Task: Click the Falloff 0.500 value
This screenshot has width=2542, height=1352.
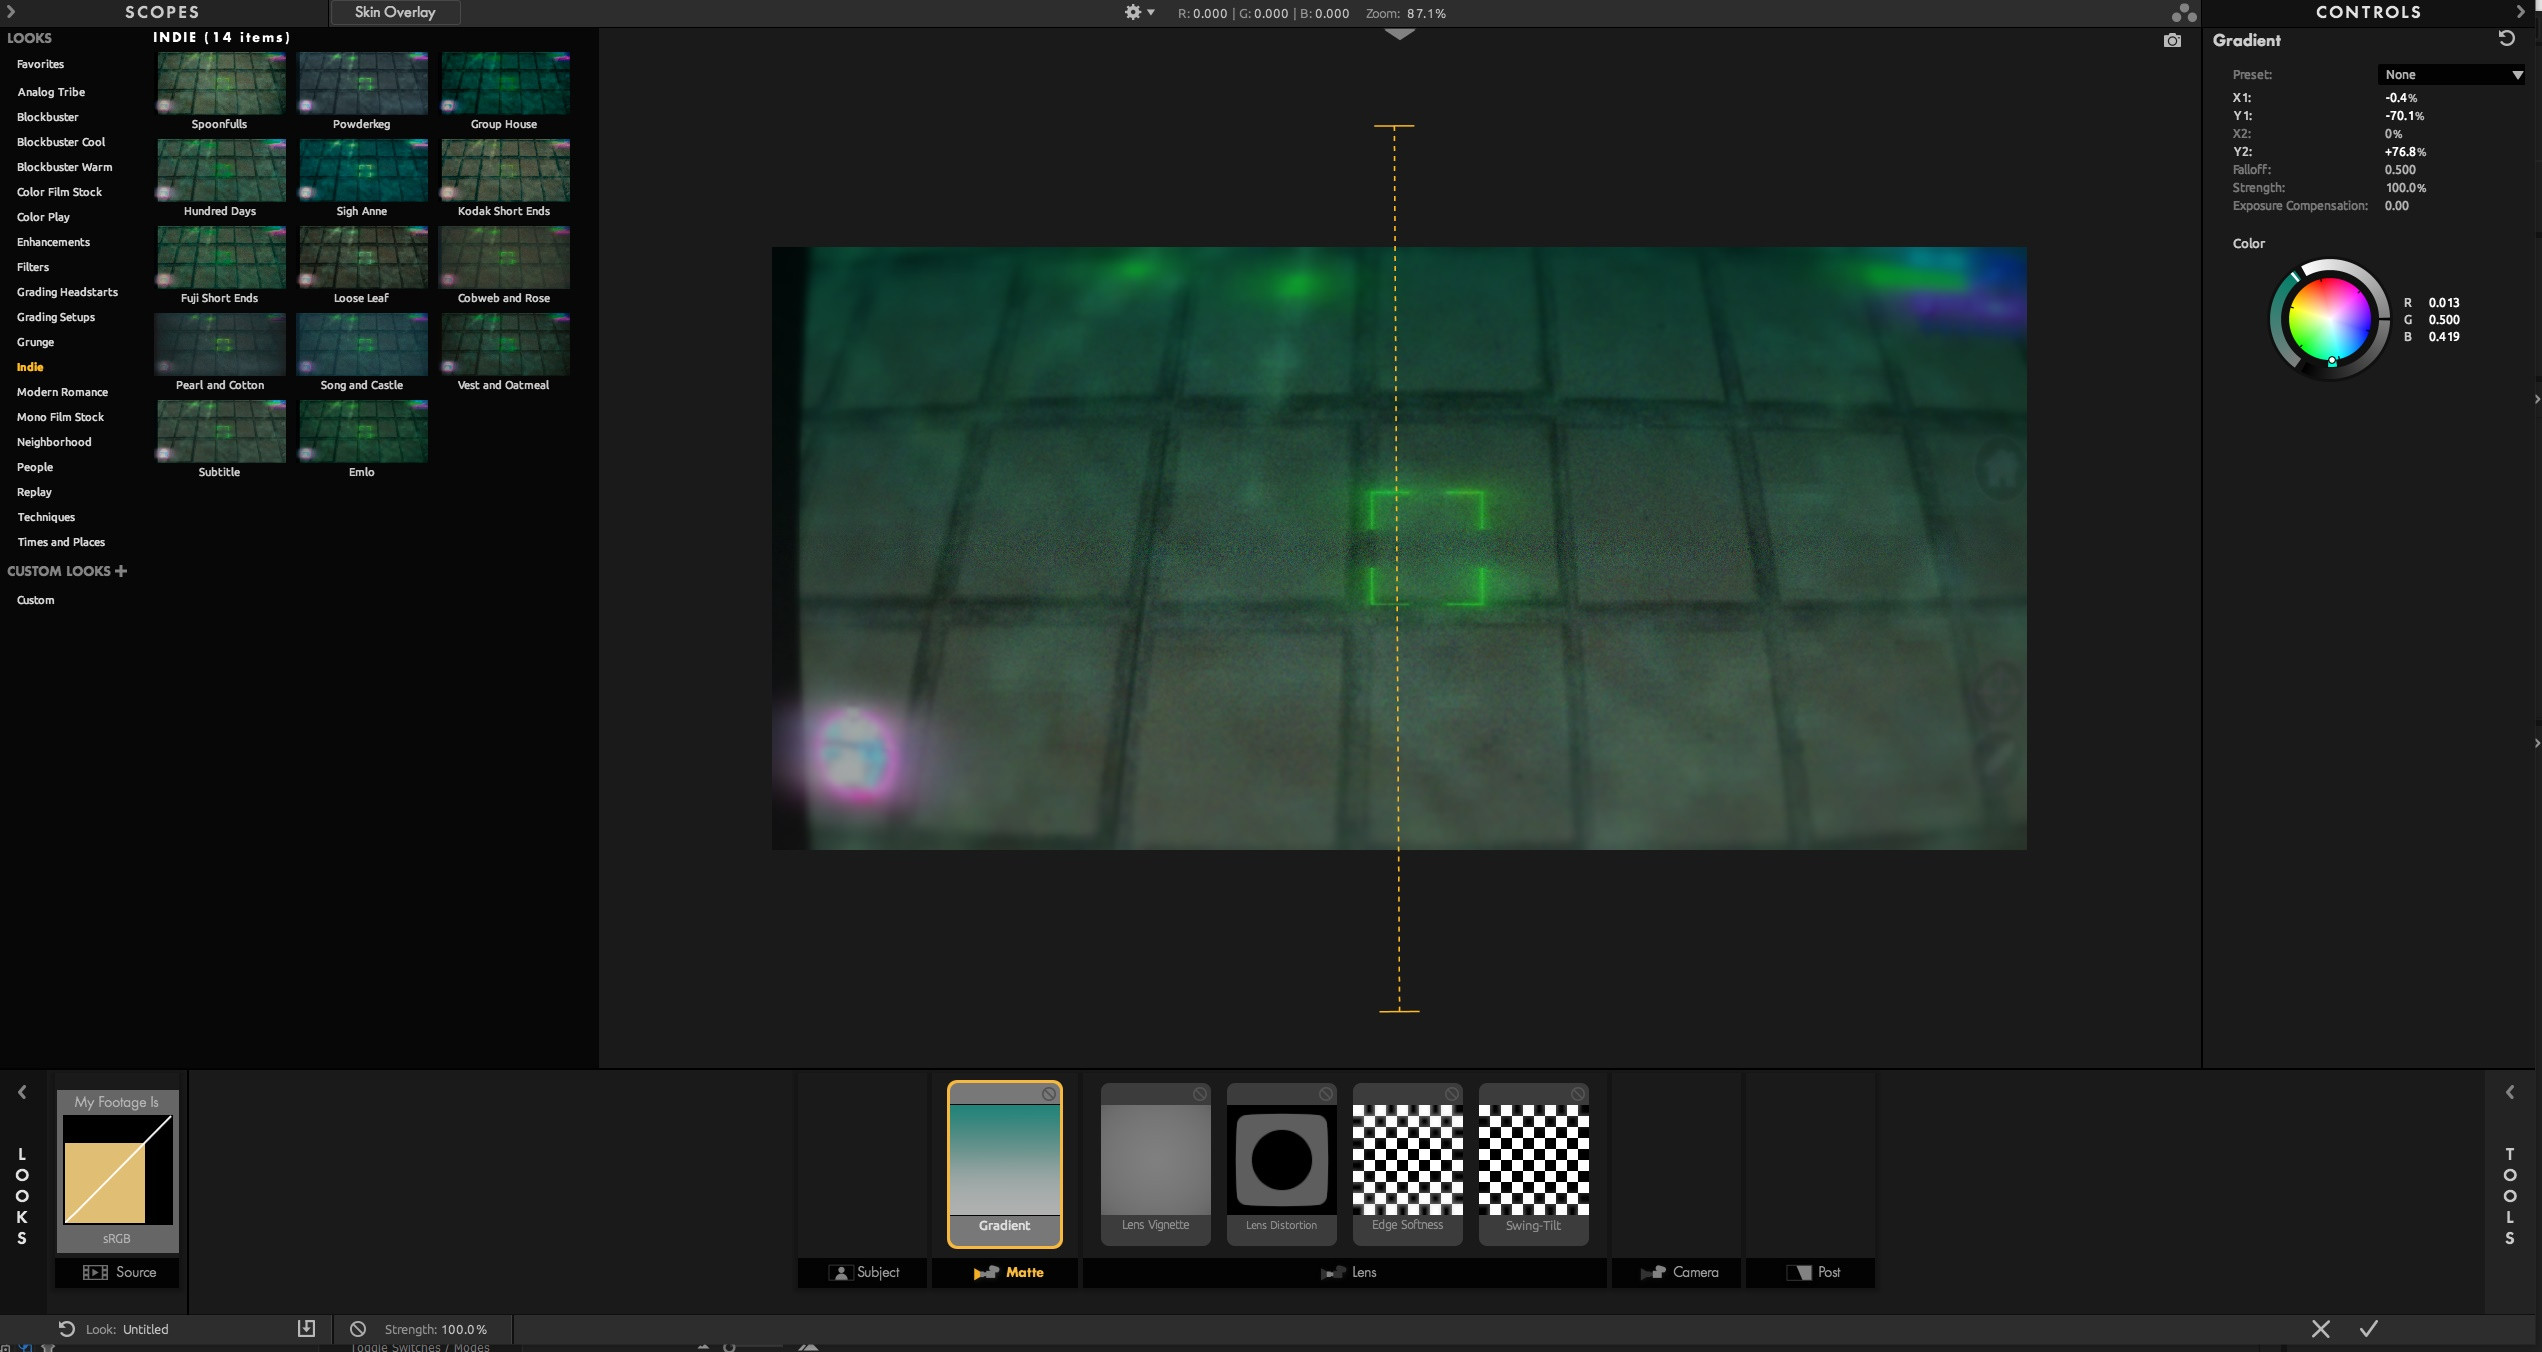Action: pos(2399,170)
